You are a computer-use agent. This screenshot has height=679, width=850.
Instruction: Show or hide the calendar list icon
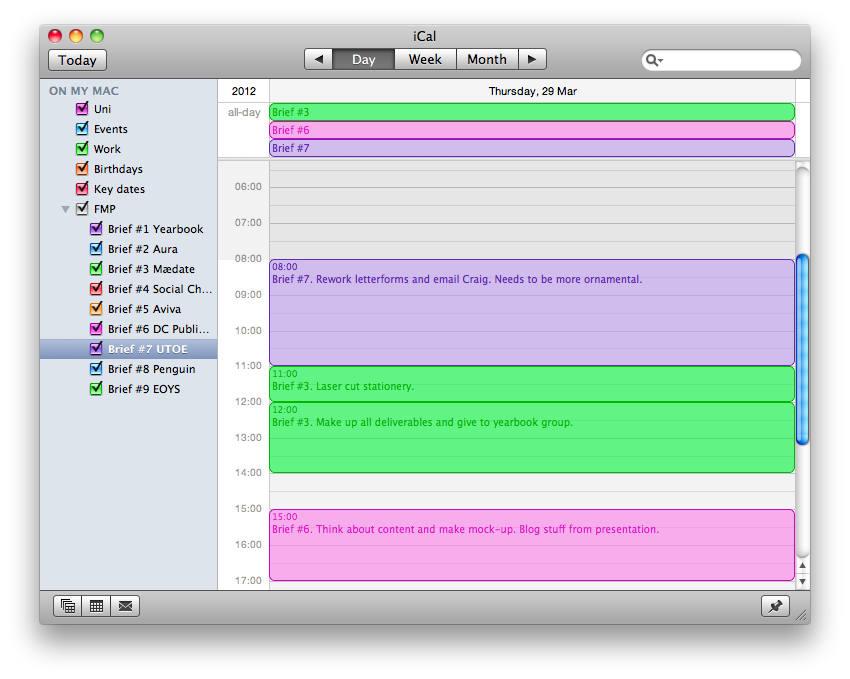[x=68, y=606]
